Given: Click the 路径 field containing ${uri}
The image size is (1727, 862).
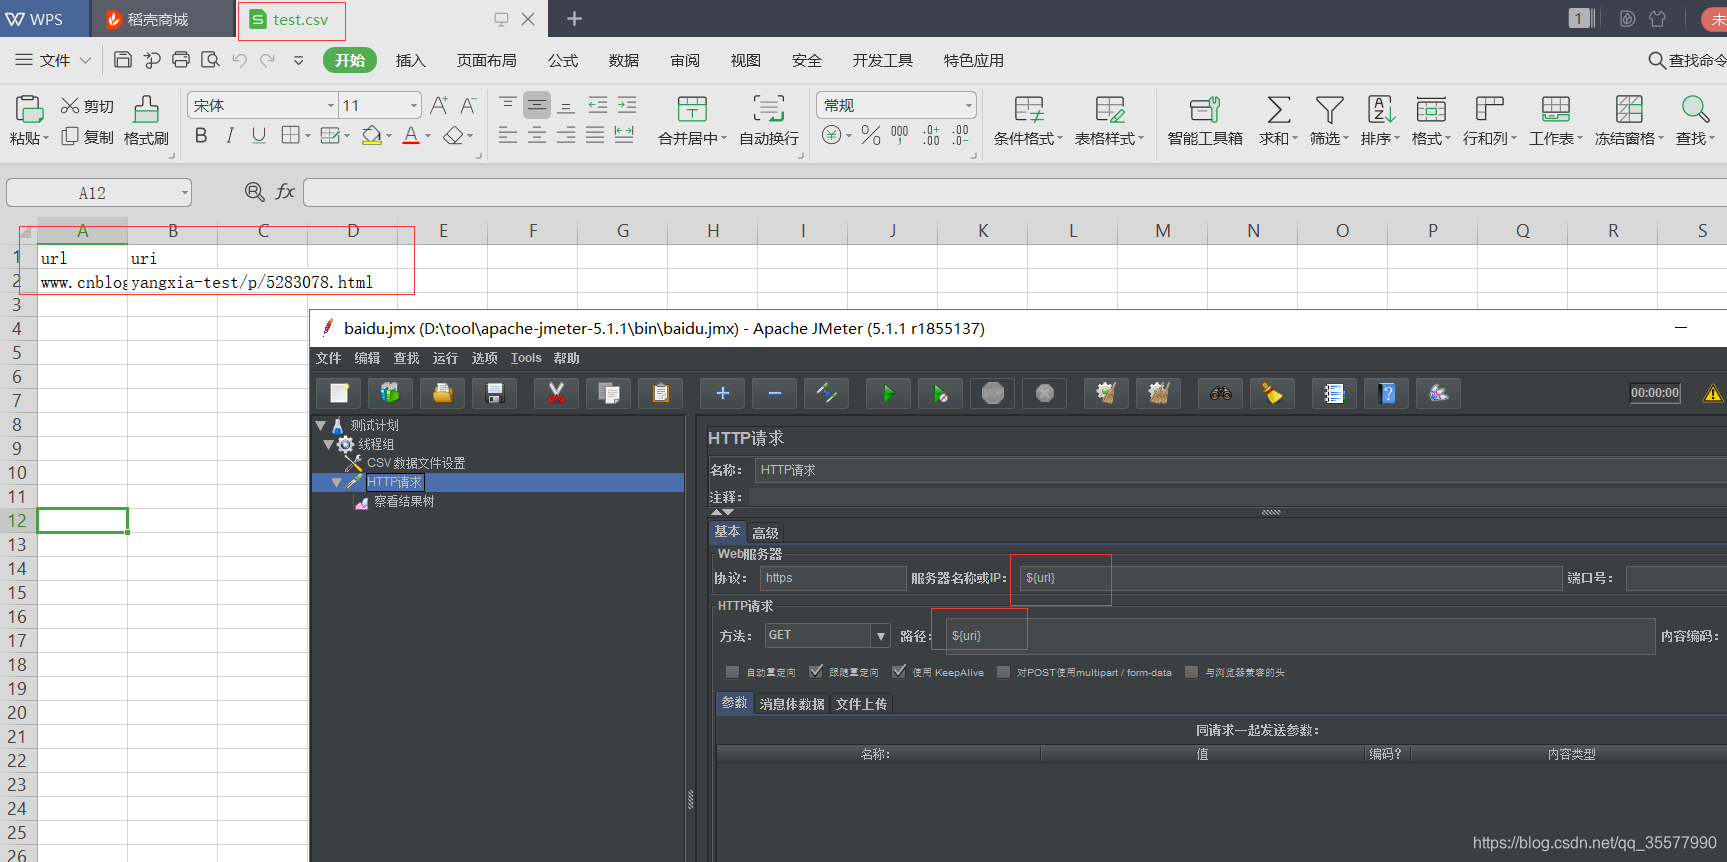Looking at the screenshot, I should click(x=1300, y=636).
